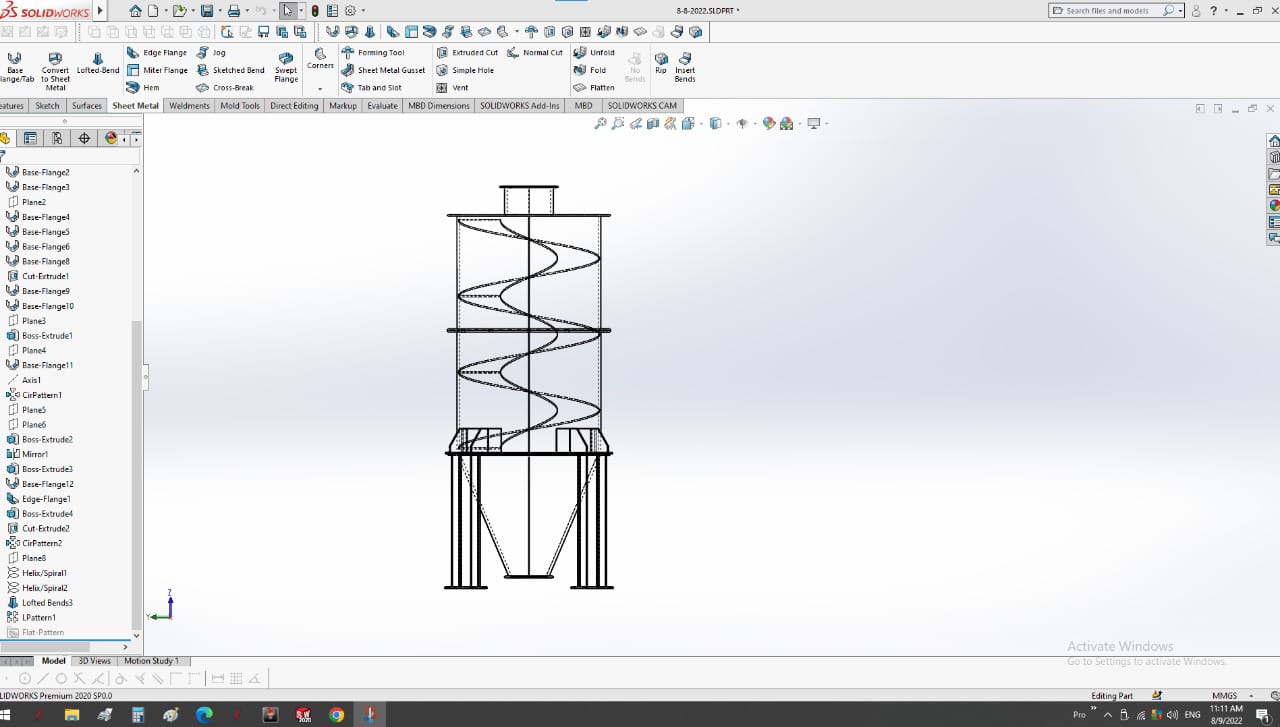
Task: Click the Rebuild traffic light icon
Action: 315,11
